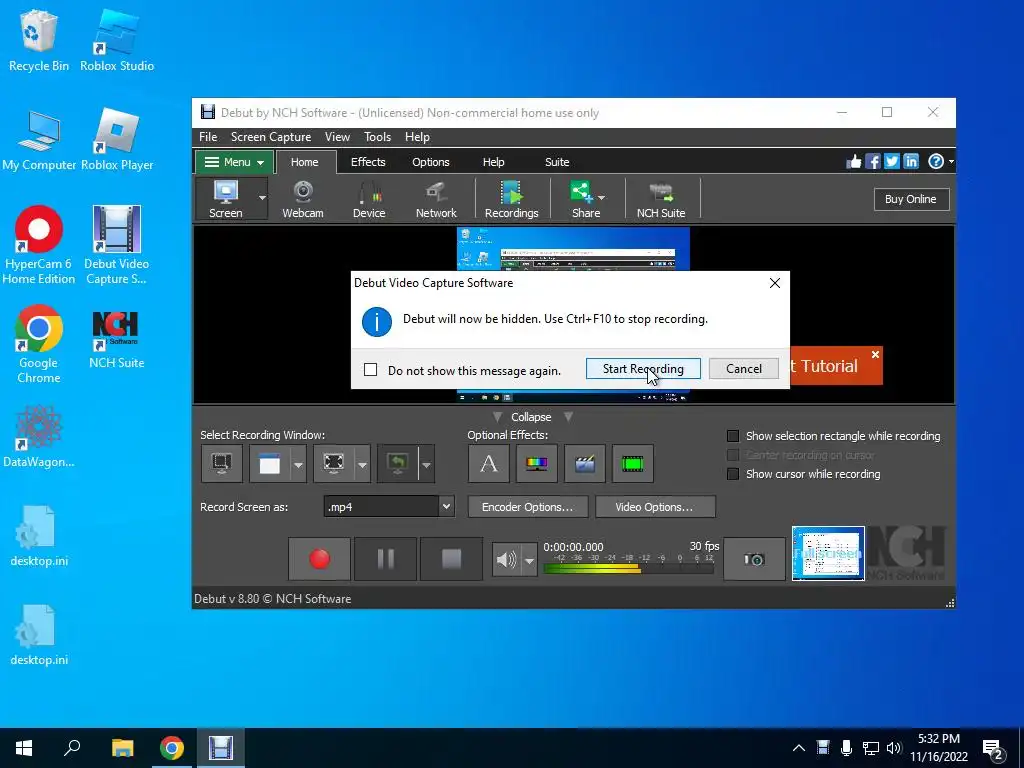Open green screen effect
This screenshot has height=768, width=1024.
coord(633,464)
